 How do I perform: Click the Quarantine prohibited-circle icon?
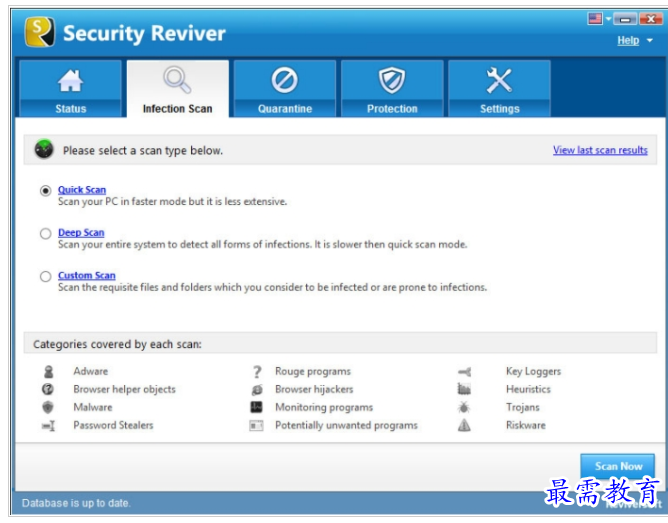click(285, 80)
